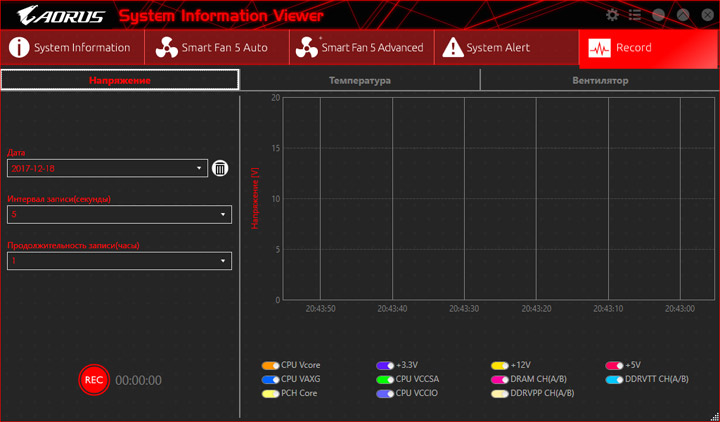Click the Record waveform icon
The width and height of the screenshot is (720, 422).
tap(599, 48)
